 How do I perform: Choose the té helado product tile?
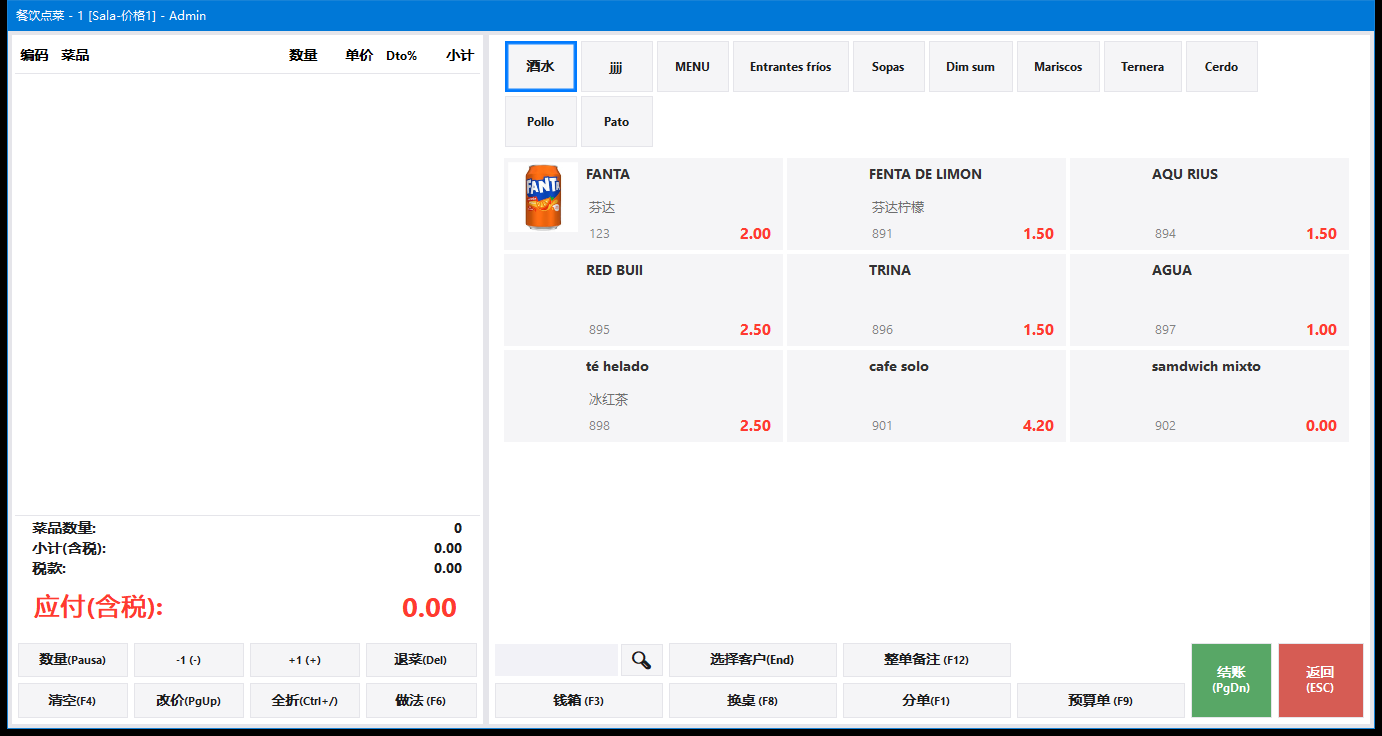643,396
